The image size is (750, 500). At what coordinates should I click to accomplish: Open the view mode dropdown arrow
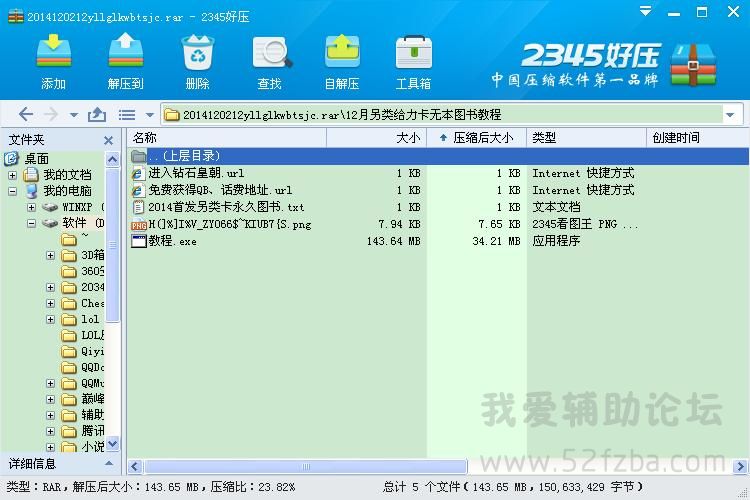click(150, 115)
